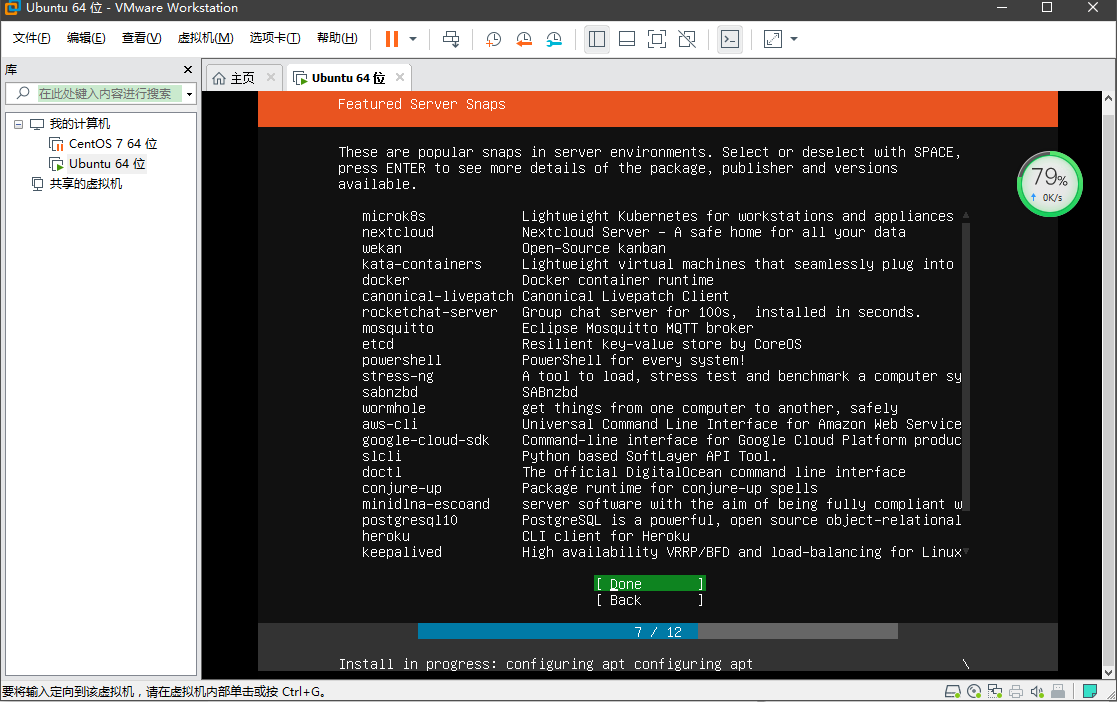Viewport: 1117px width, 702px height.
Task: Revert the VM to its previous snapshot
Action: click(x=524, y=38)
